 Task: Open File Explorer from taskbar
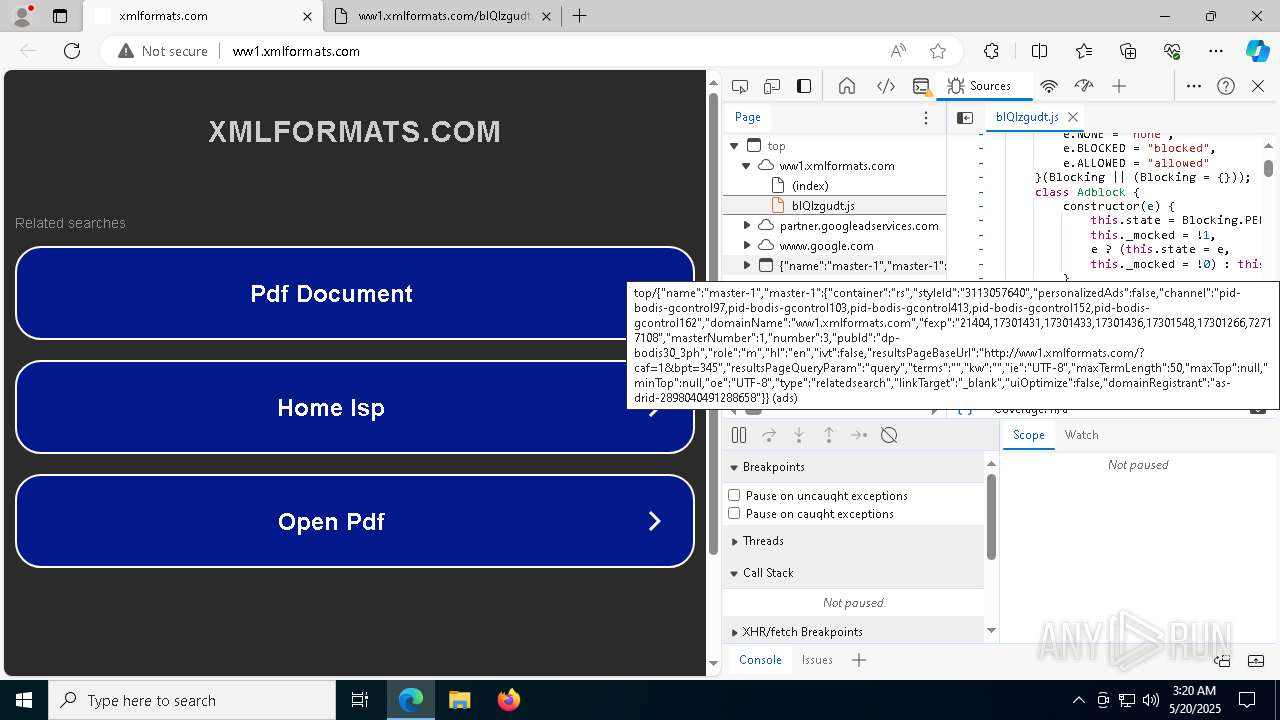459,700
